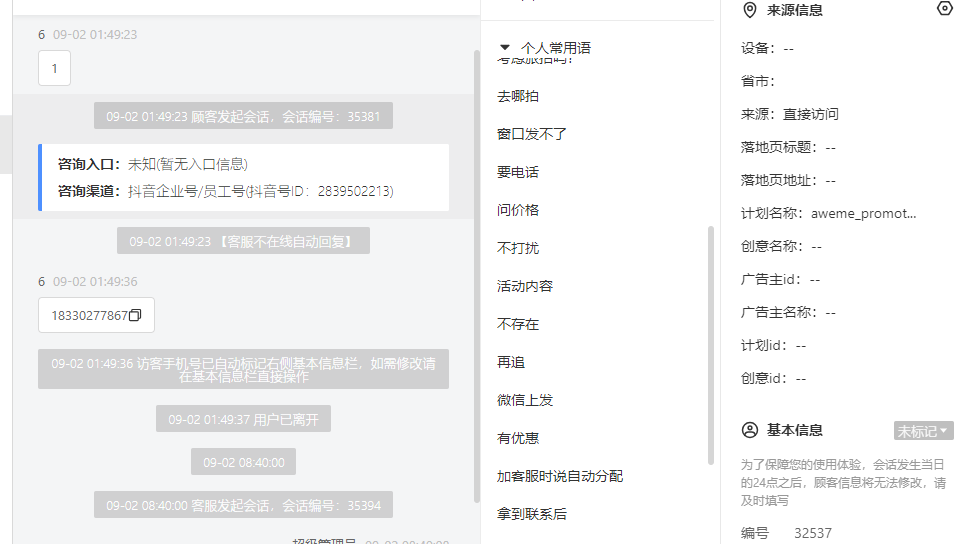Image resolution: width=969 pixels, height=544 pixels.
Task: Click the location pin icon next to 来源信息
Action: tap(750, 10)
